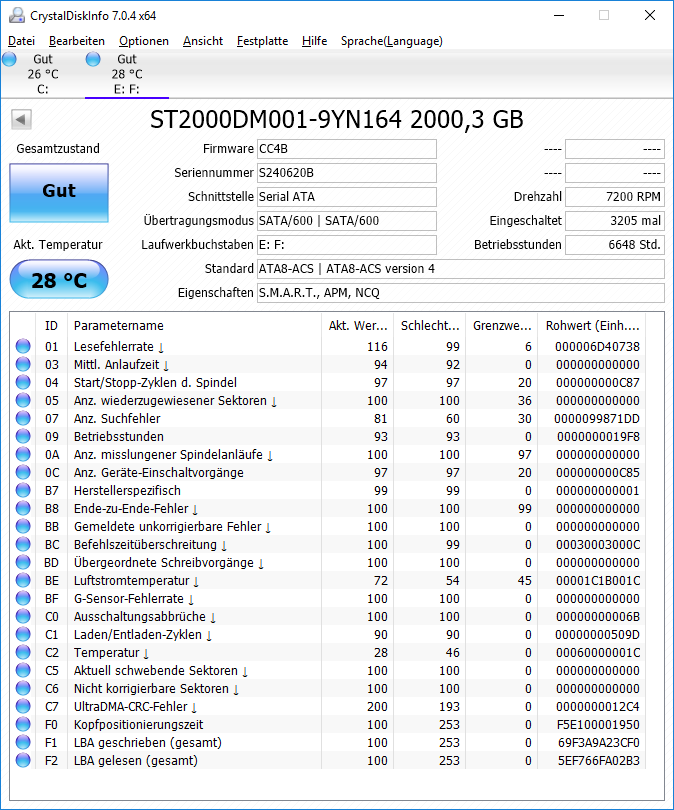Select the C: drive status orb
674x810 pixels.
[9, 59]
